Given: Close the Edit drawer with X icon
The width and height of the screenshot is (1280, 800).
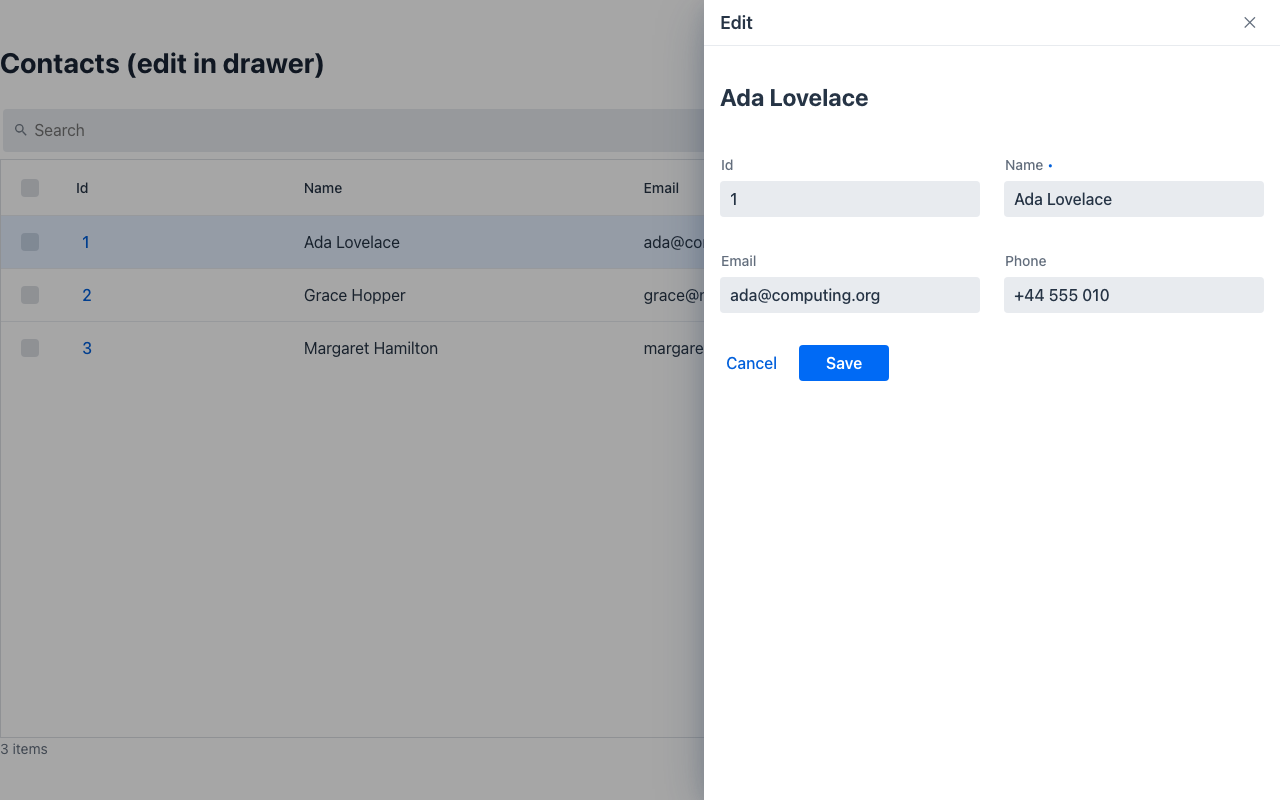Looking at the screenshot, I should [1249, 22].
